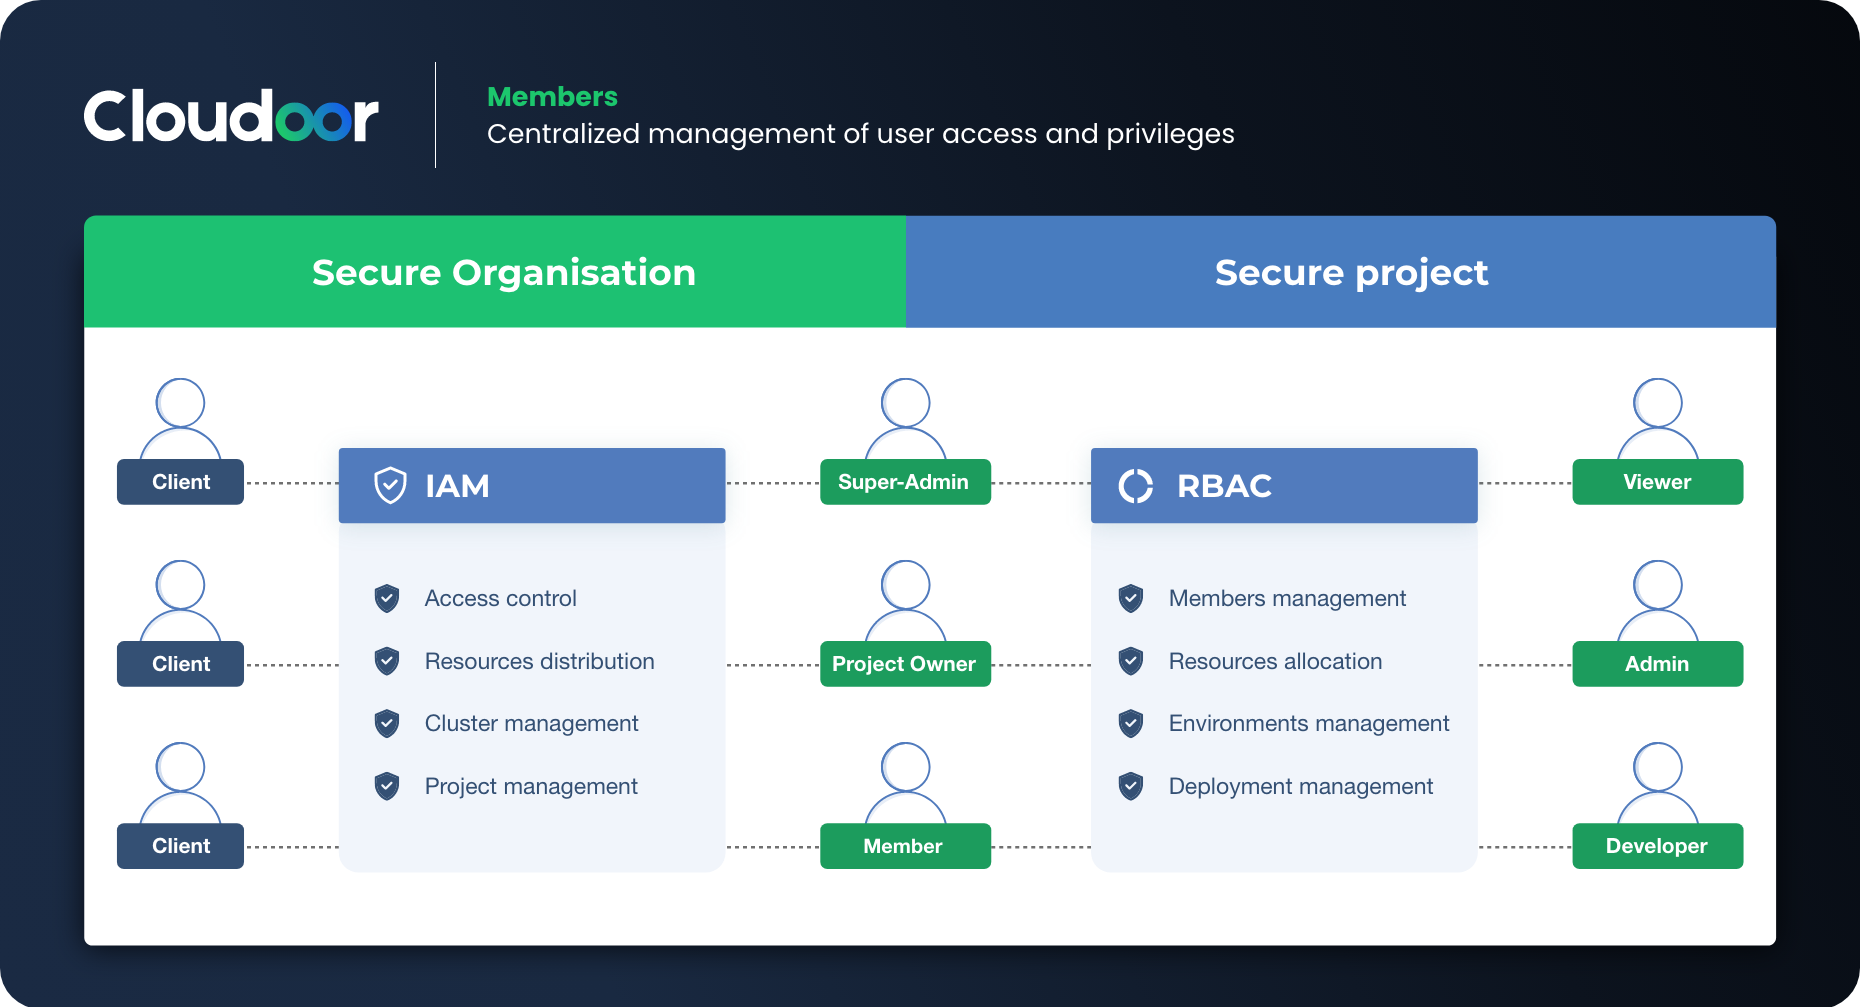1860x1007 pixels.
Task: Click the Deployment management list item
Action: click(1276, 786)
